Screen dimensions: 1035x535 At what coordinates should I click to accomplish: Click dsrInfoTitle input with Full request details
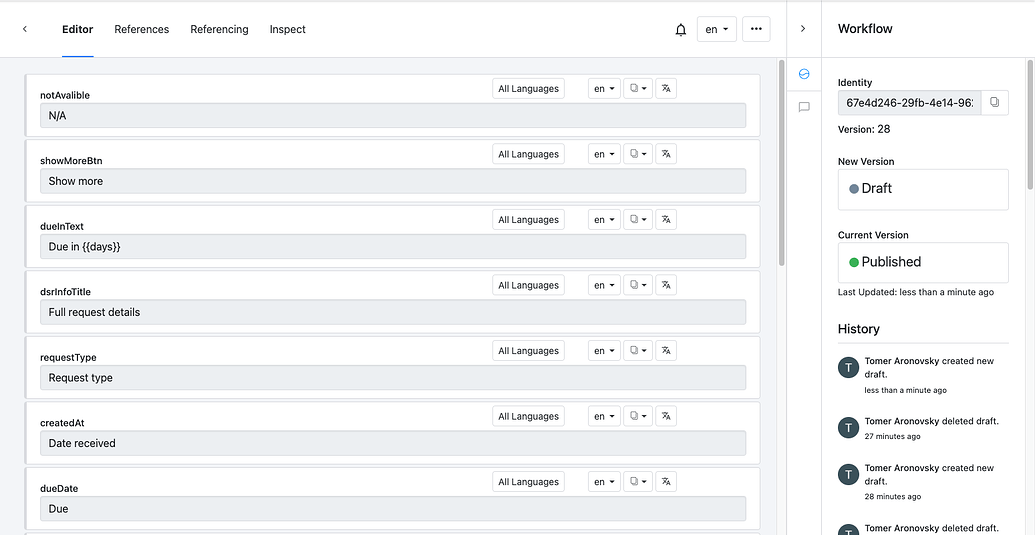(393, 312)
